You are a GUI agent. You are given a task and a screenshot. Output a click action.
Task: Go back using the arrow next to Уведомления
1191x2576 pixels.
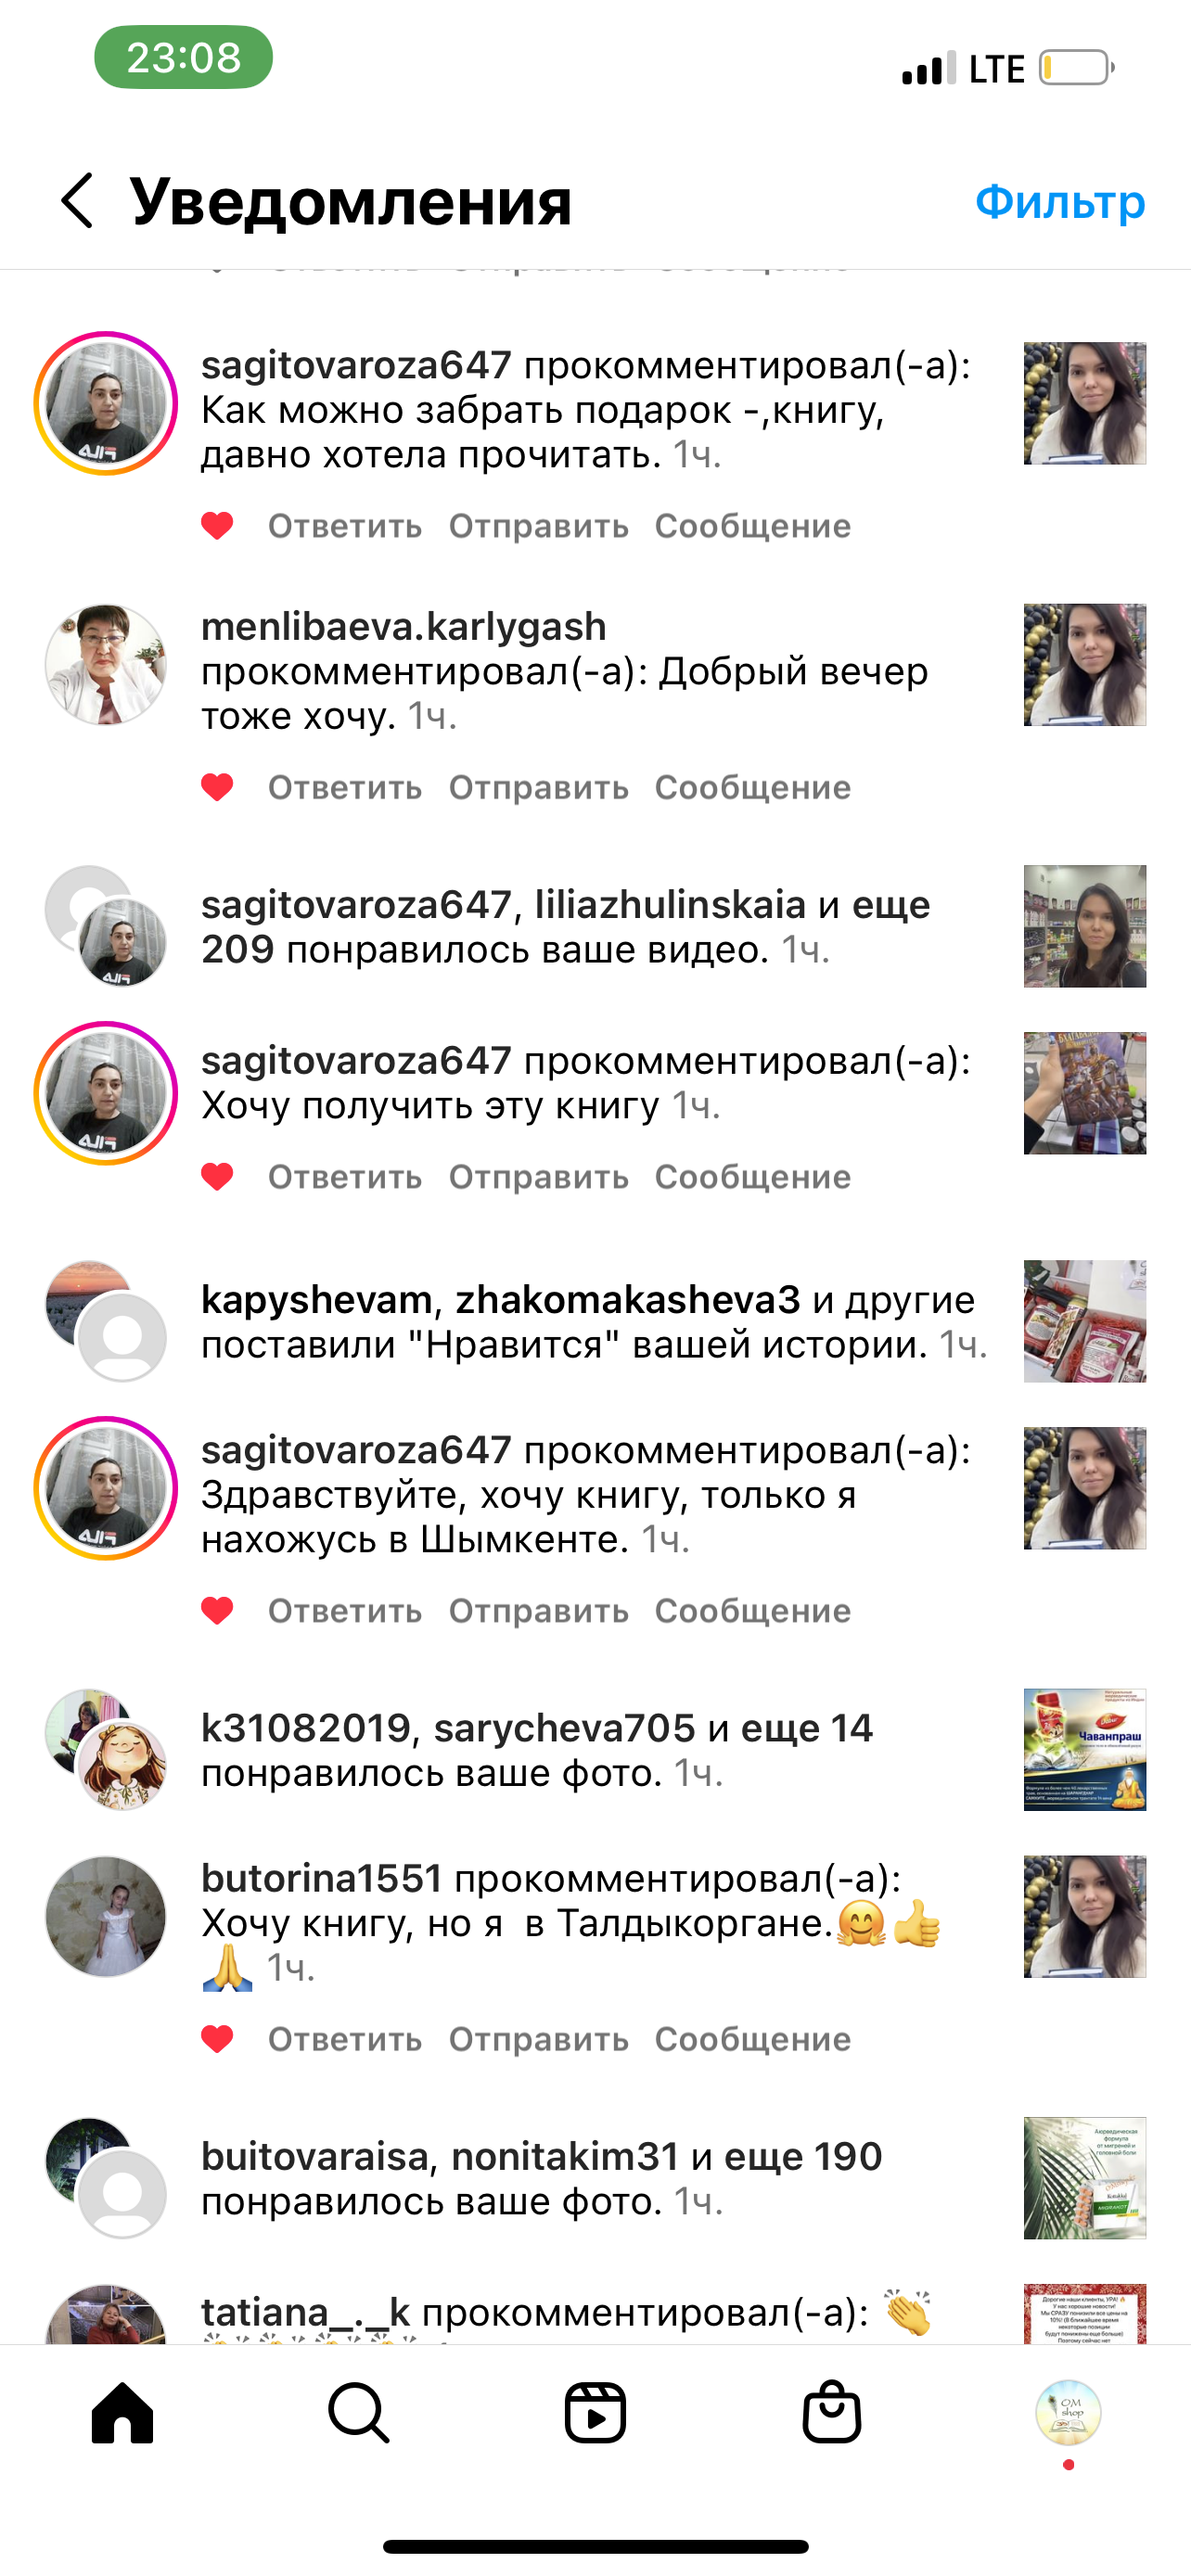(77, 201)
